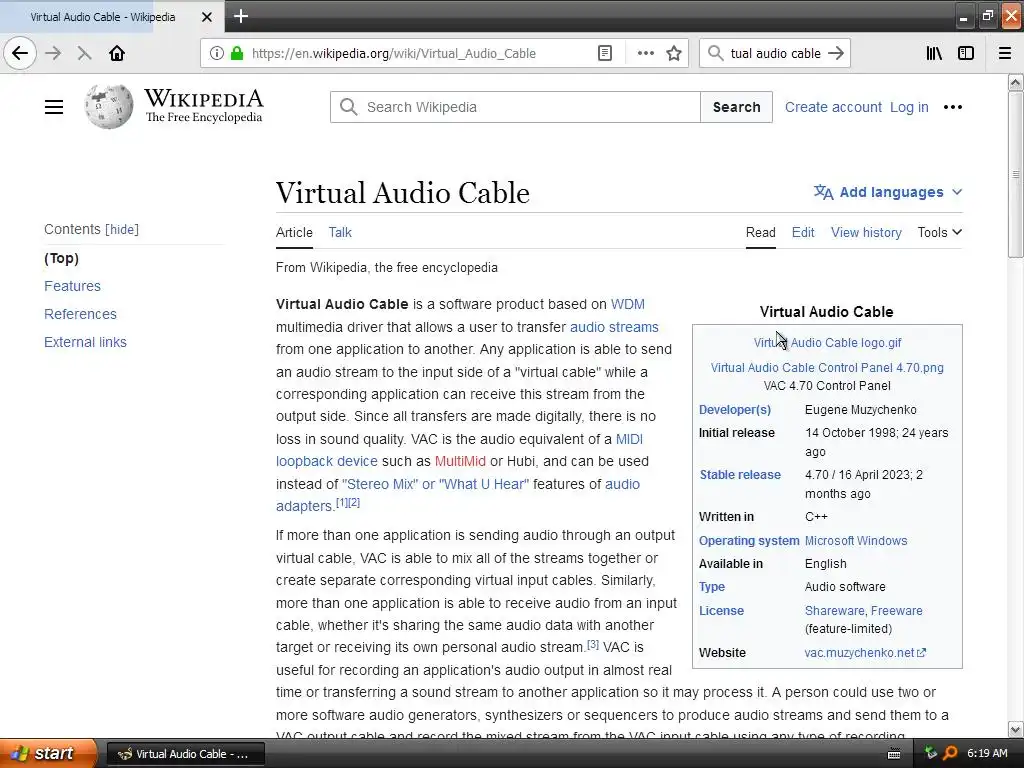
Task: Select the Read tab
Action: pos(760,232)
